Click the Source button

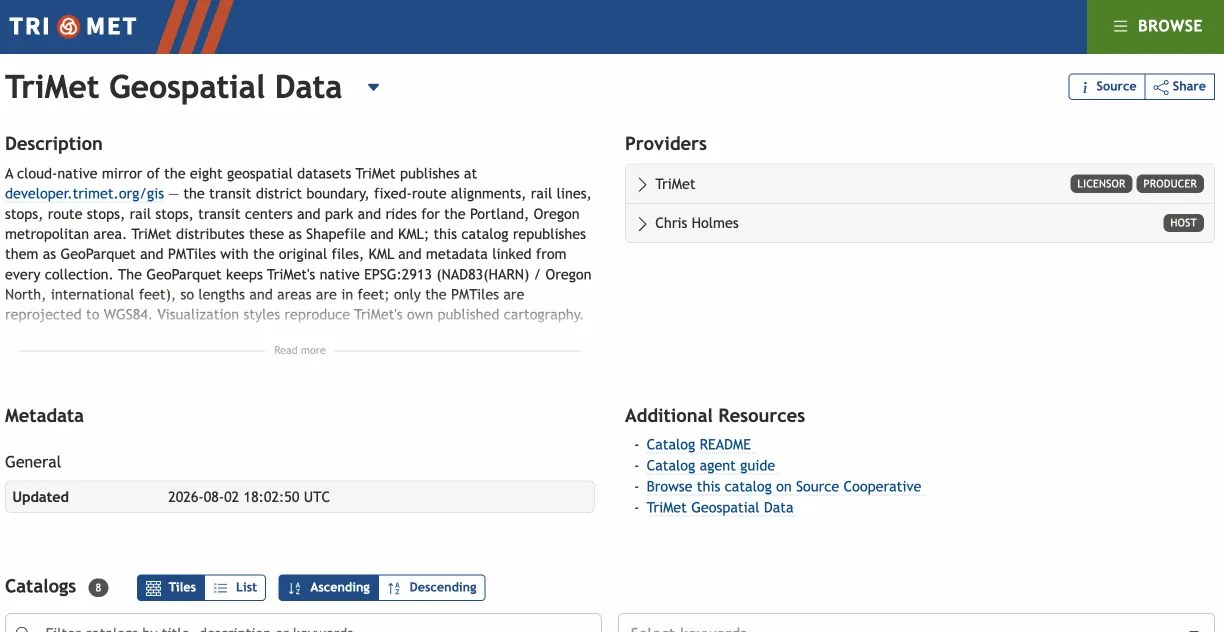(1107, 87)
